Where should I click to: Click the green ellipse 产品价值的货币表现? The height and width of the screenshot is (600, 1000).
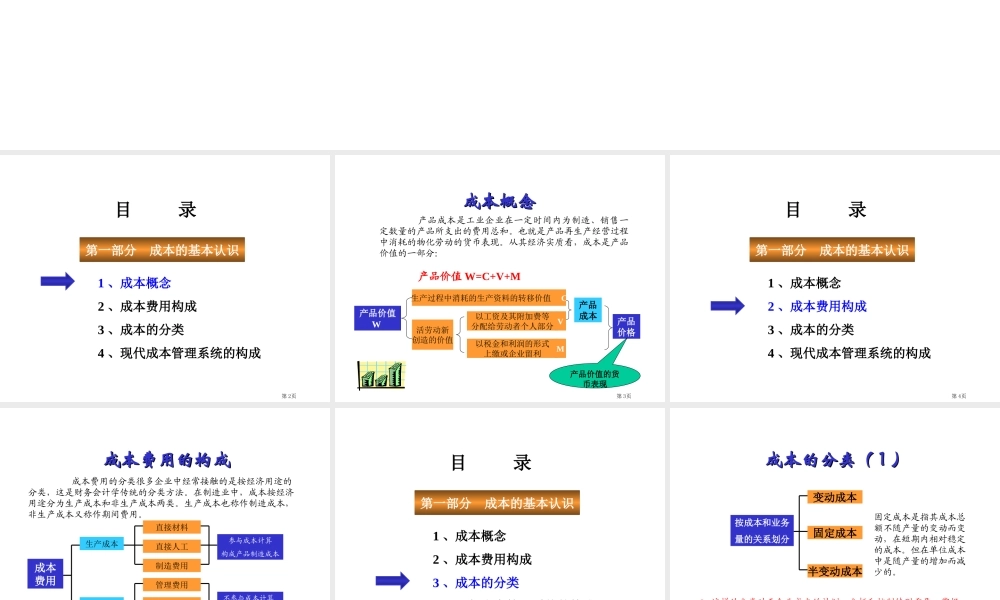tap(594, 376)
